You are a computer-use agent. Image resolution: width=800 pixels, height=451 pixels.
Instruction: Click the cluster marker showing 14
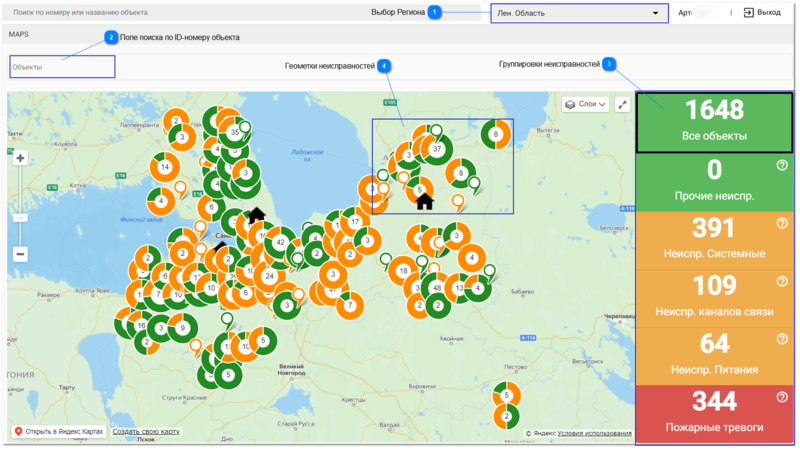(165, 167)
